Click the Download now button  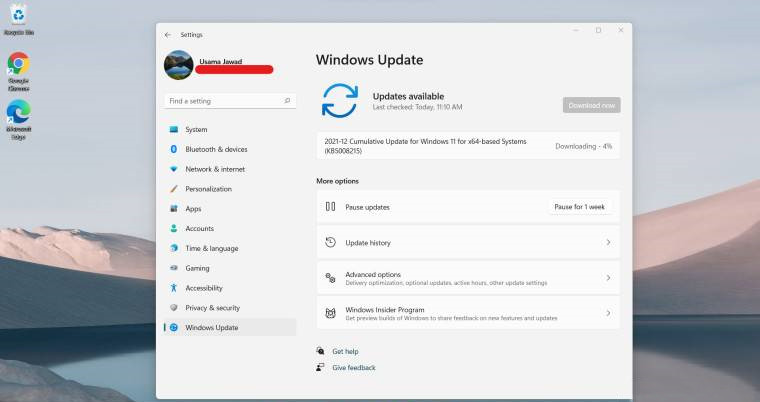[x=591, y=105]
